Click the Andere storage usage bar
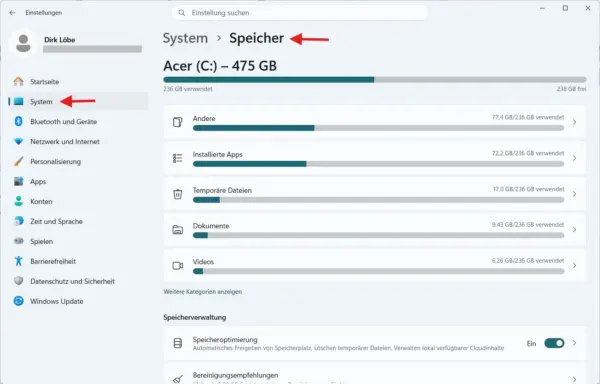Viewport: 600px width, 384px height. pyautogui.click(x=378, y=128)
